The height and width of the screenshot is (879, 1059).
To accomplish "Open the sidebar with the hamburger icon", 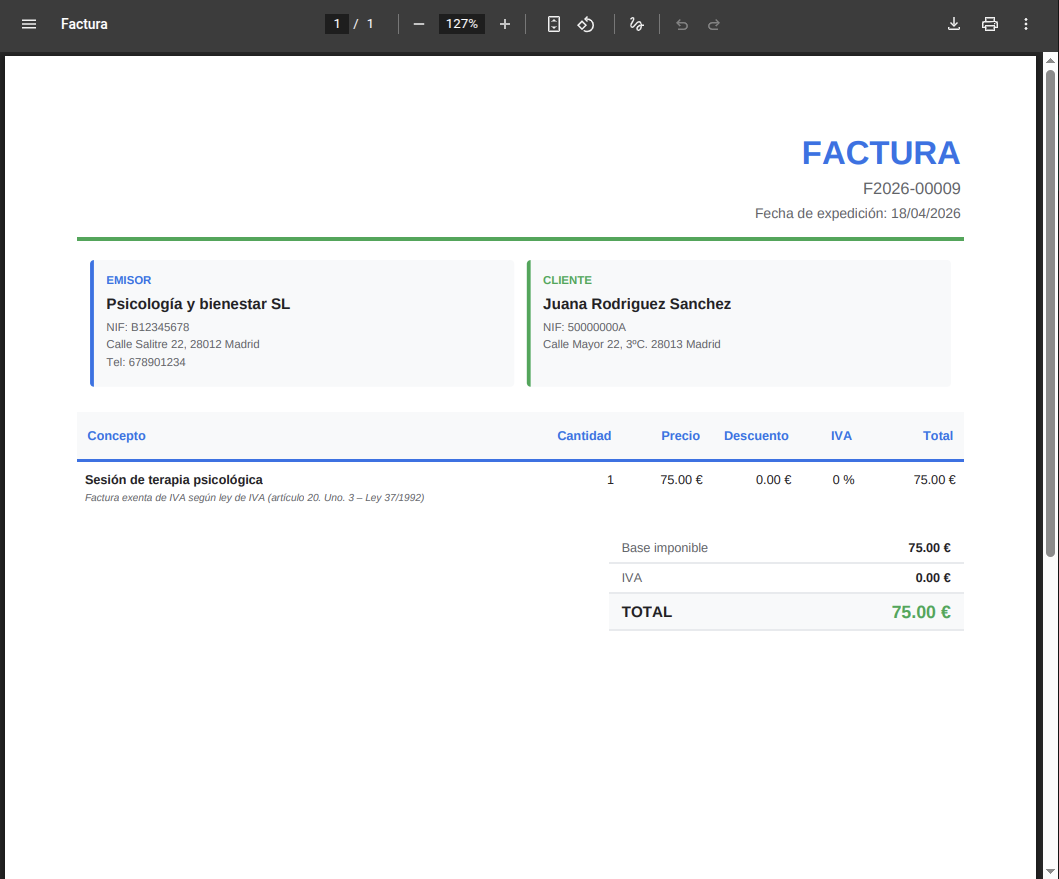I will point(28,23).
